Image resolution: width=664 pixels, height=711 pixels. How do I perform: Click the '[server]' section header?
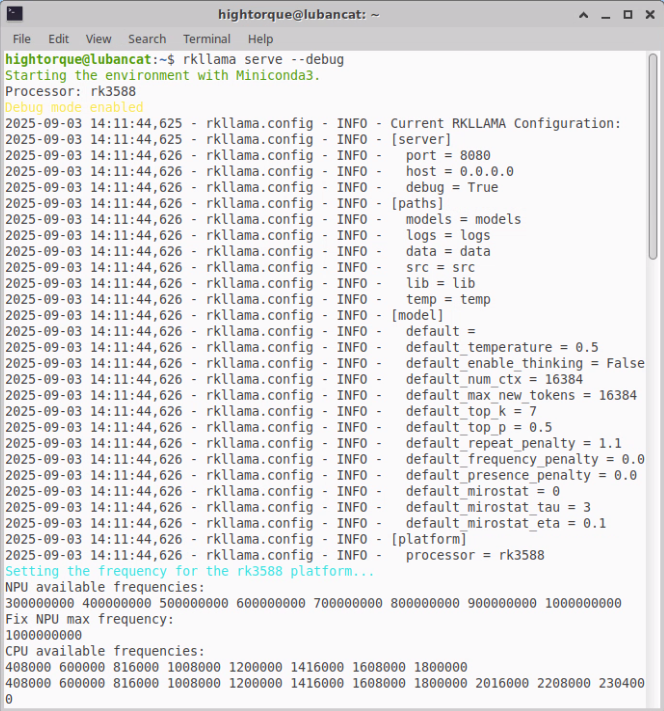click(x=421, y=139)
